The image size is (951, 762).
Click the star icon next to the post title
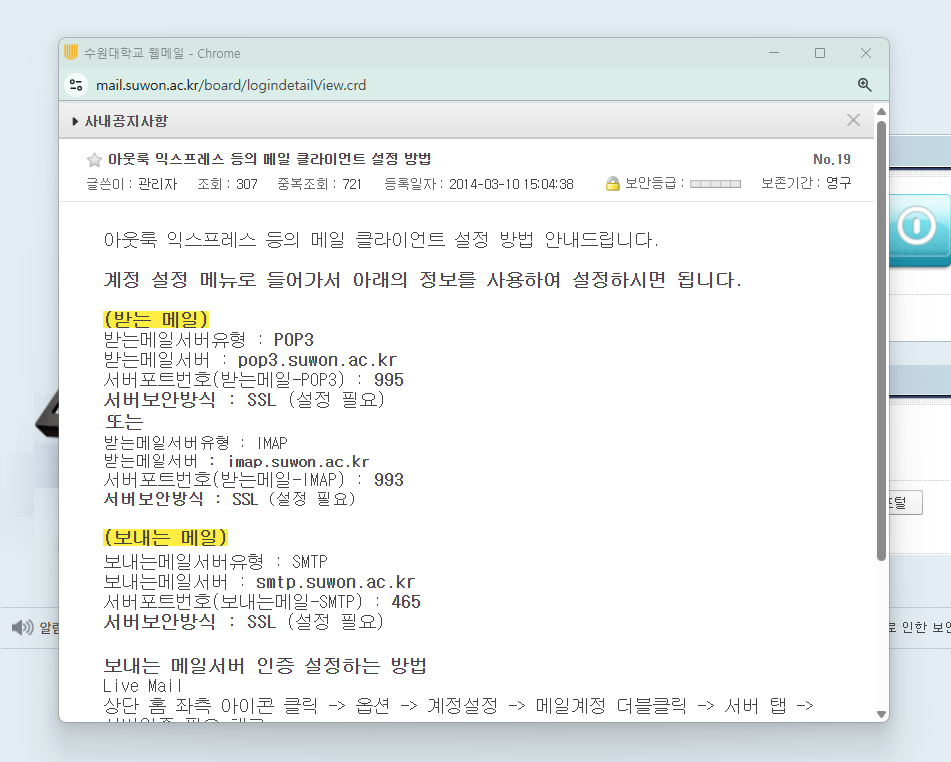94,159
